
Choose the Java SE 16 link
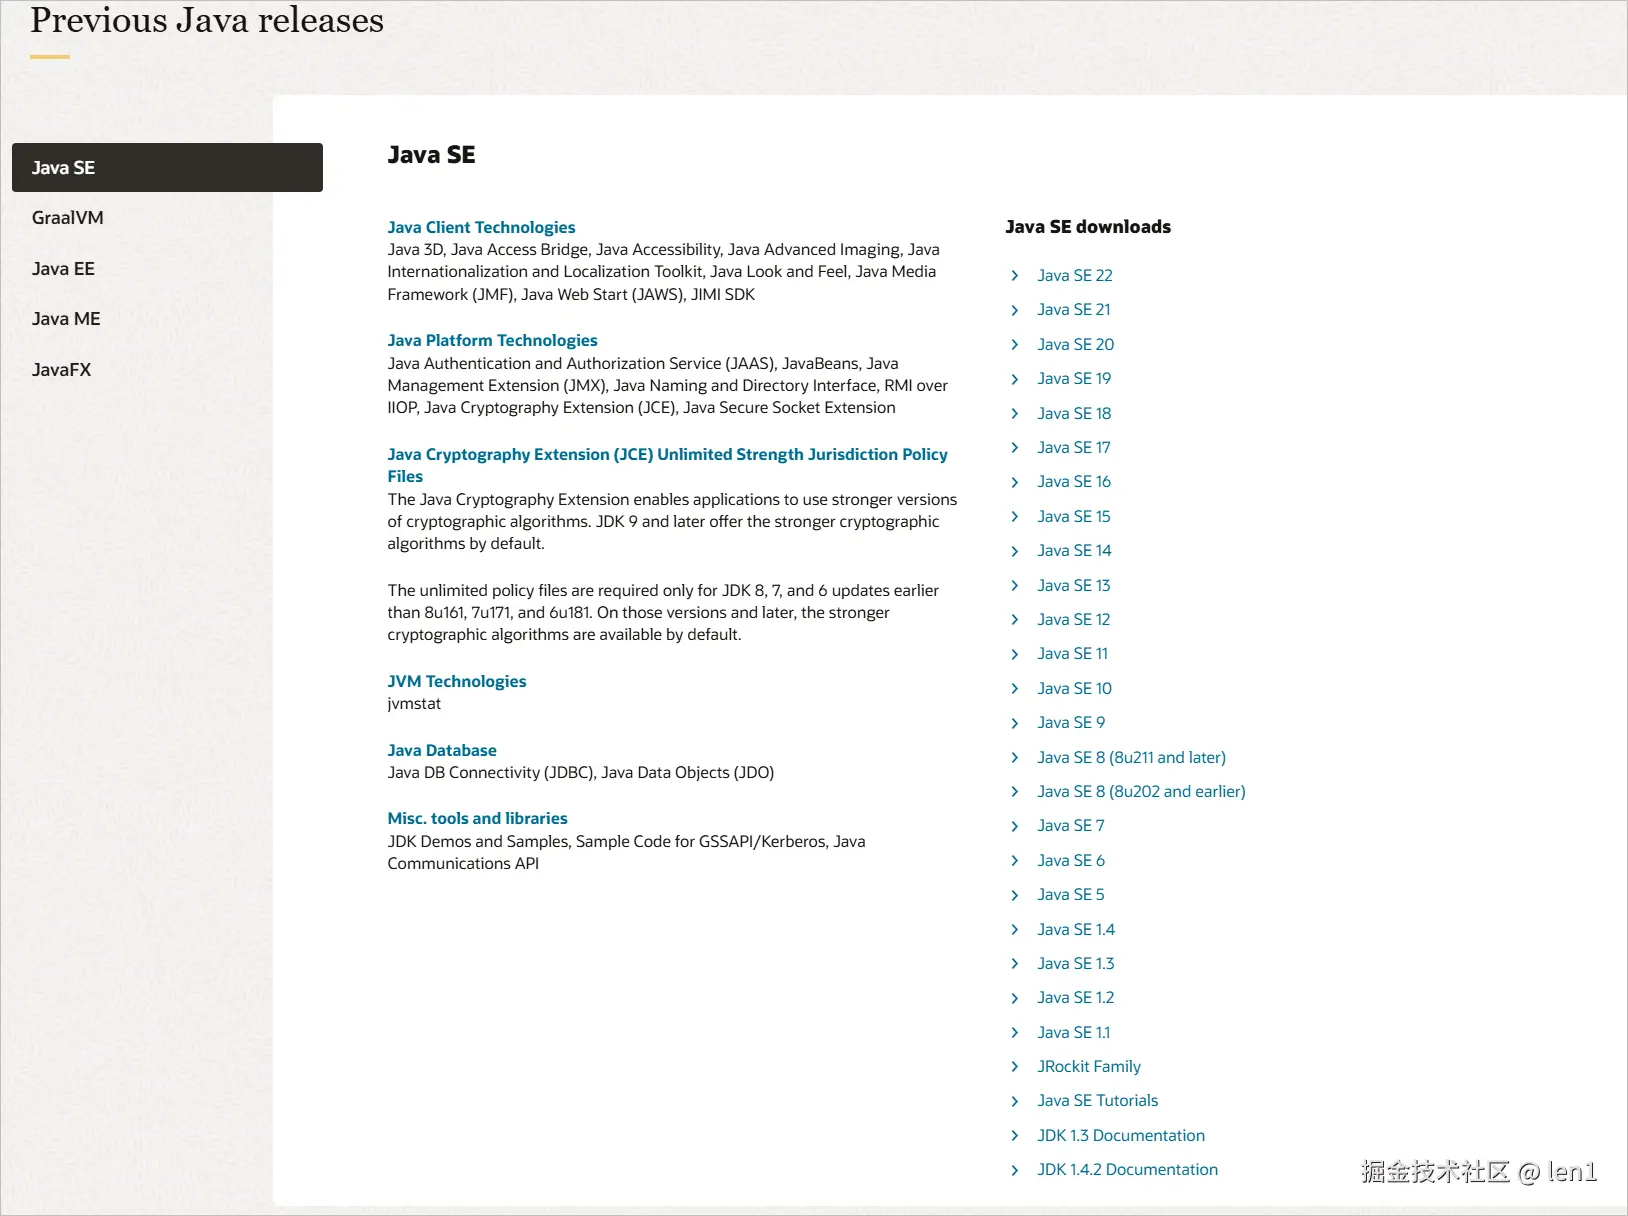pos(1074,481)
